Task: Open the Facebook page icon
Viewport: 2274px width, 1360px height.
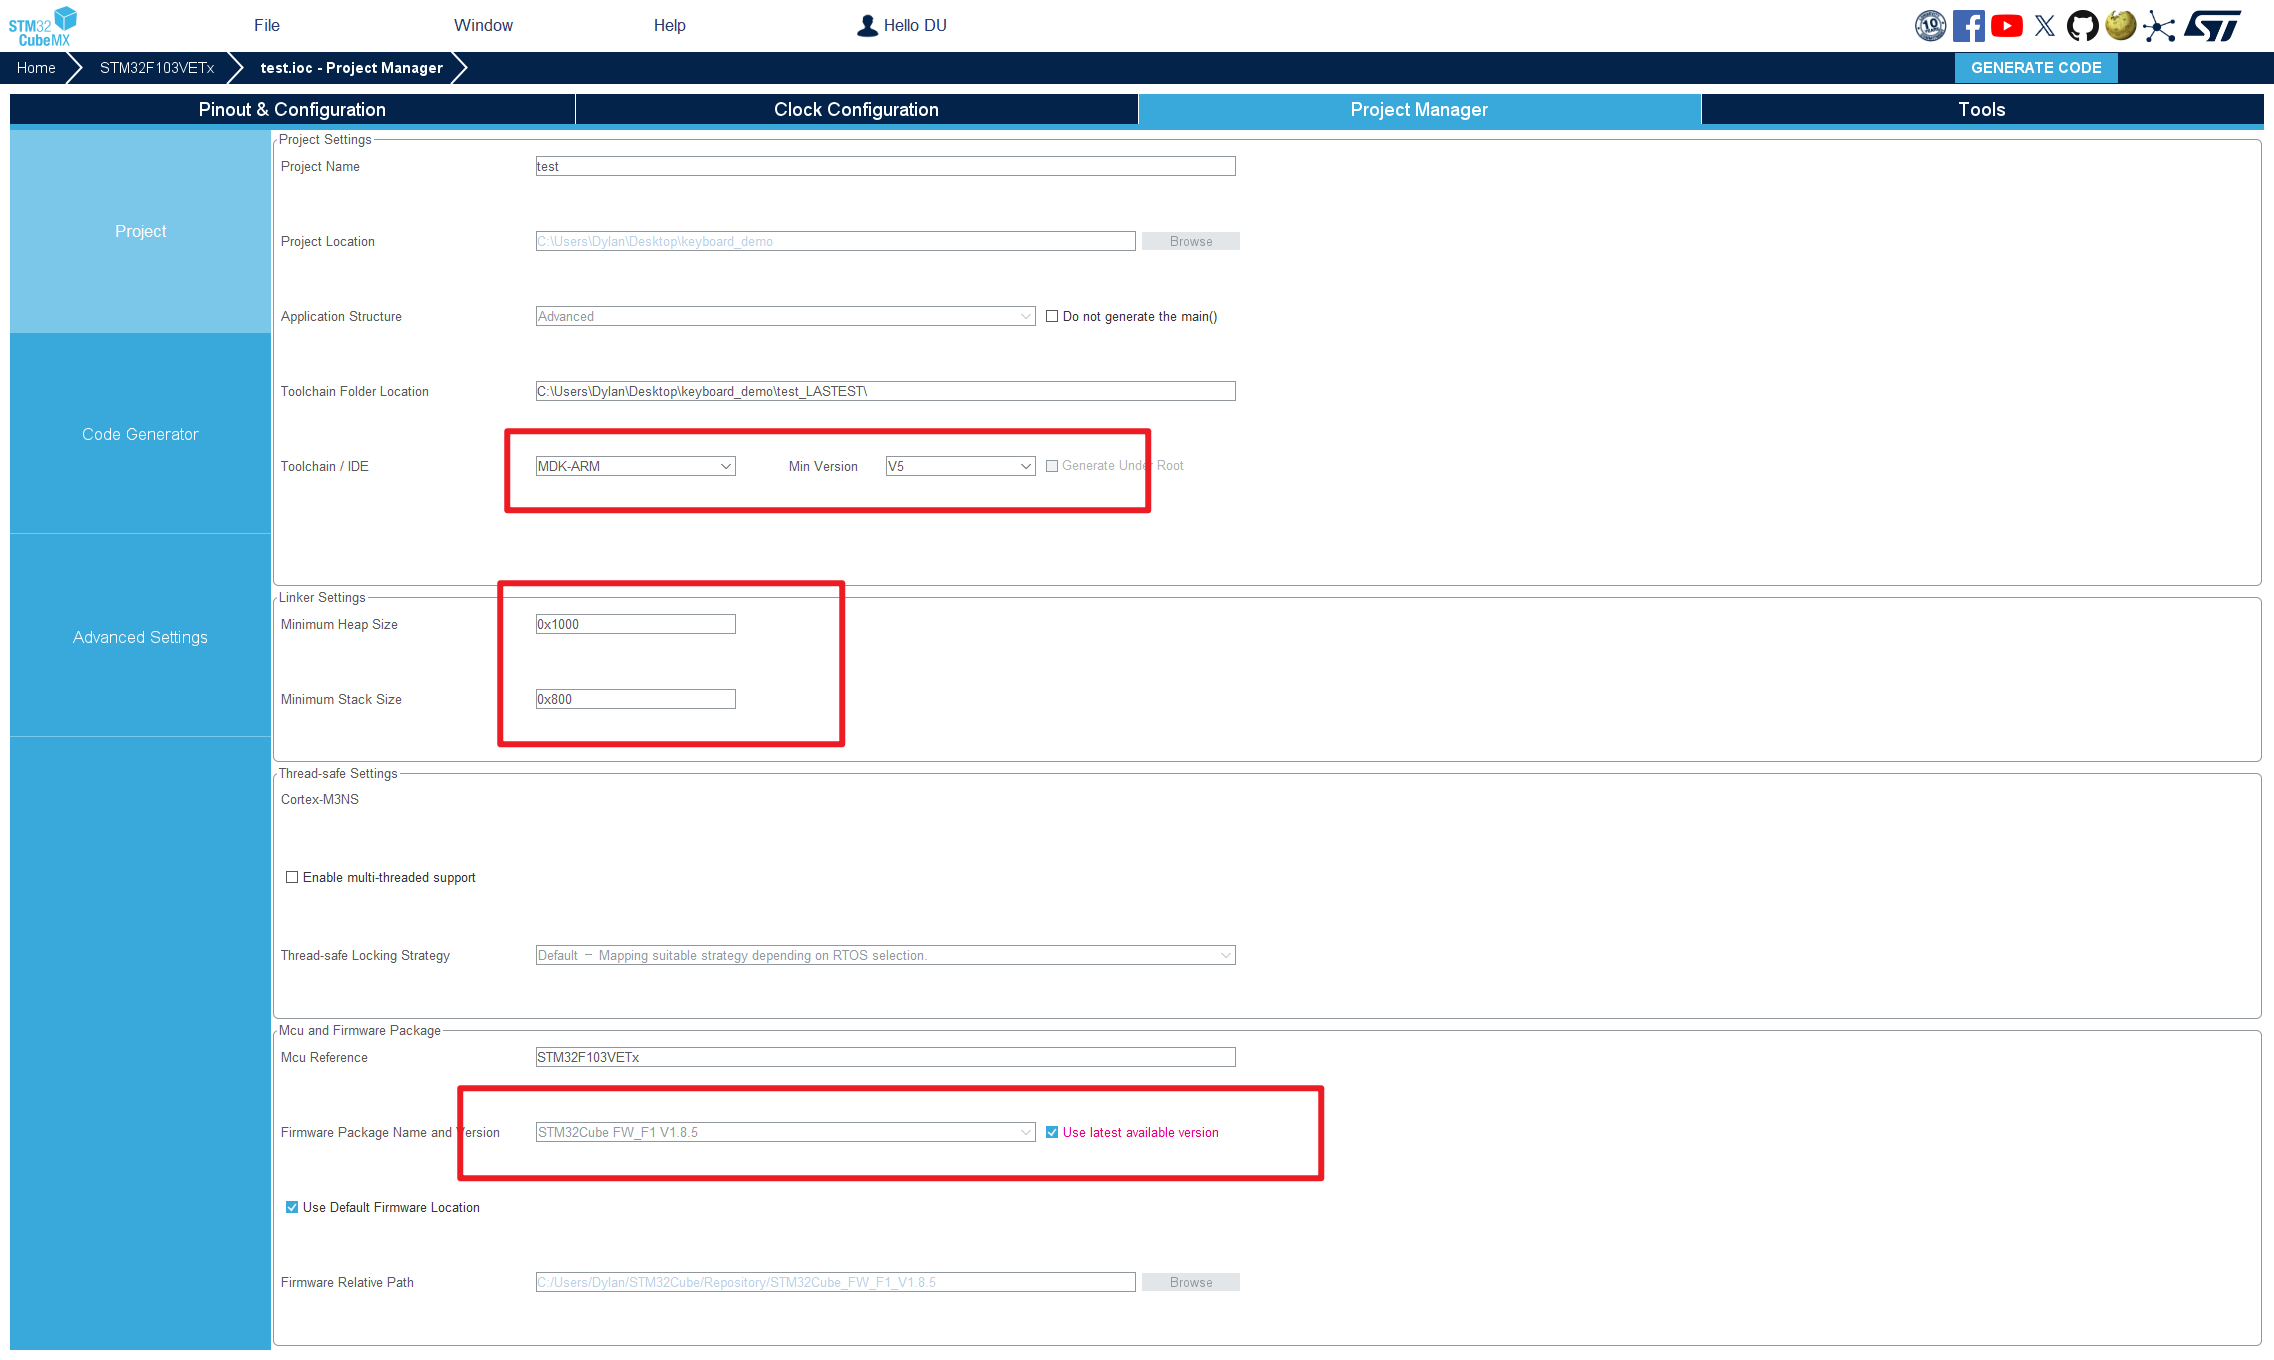Action: pyautogui.click(x=1969, y=25)
